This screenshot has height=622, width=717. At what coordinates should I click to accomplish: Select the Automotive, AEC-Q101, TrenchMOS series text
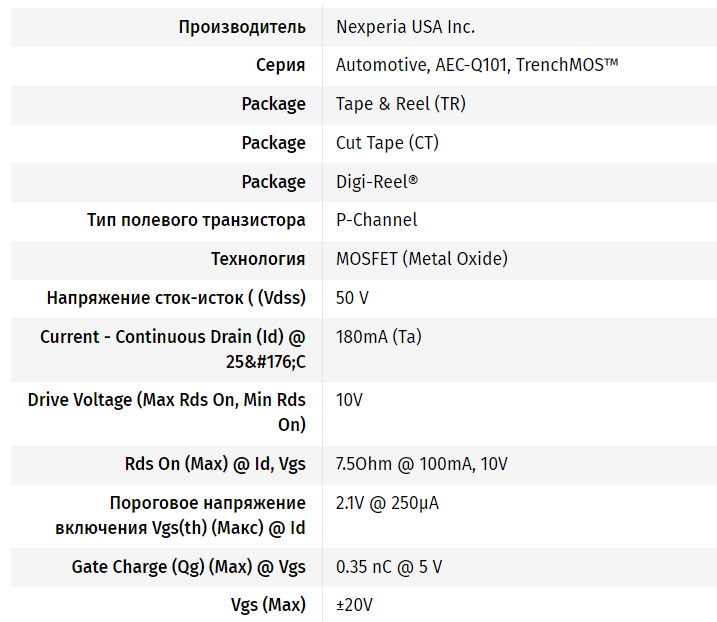pyautogui.click(x=477, y=66)
